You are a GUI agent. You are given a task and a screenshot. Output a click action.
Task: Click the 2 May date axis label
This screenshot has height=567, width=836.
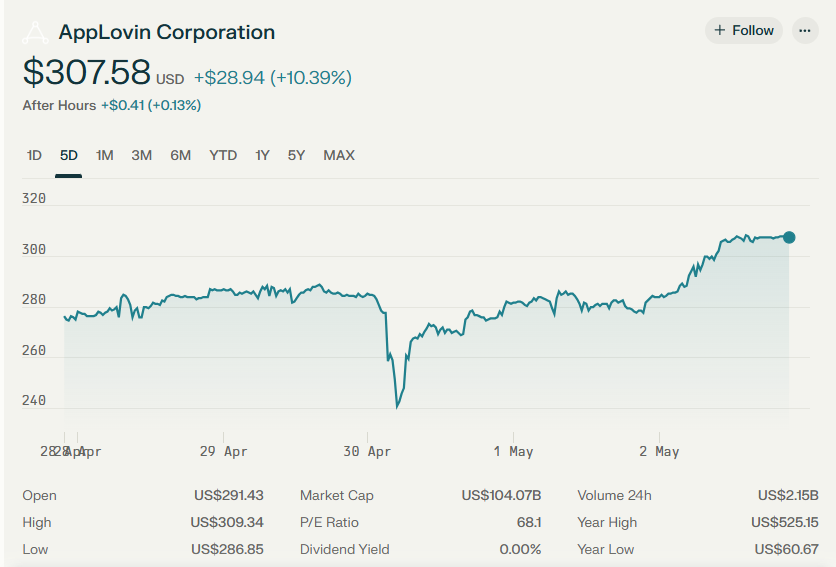[660, 451]
